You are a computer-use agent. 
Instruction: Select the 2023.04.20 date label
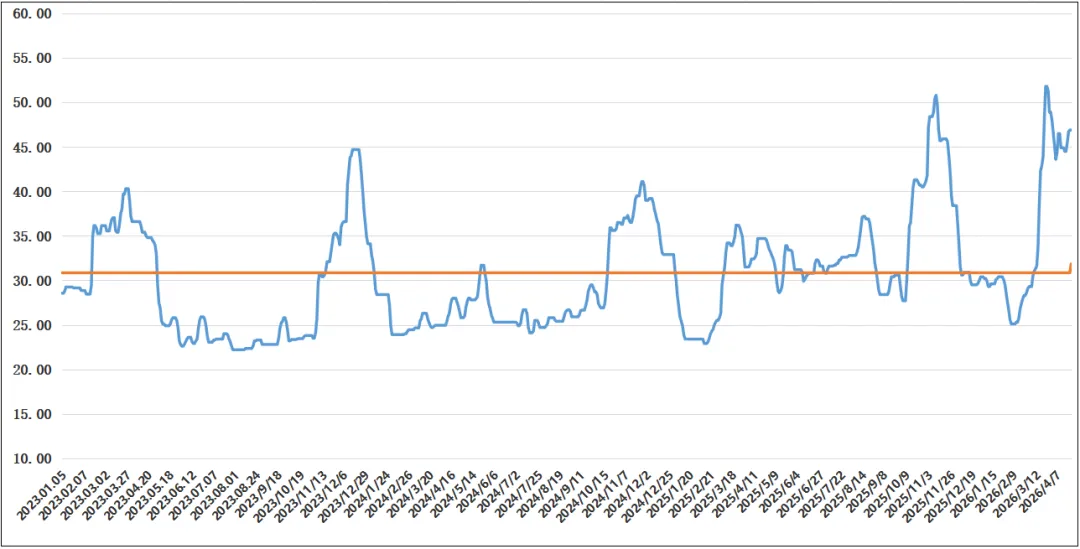click(126, 495)
